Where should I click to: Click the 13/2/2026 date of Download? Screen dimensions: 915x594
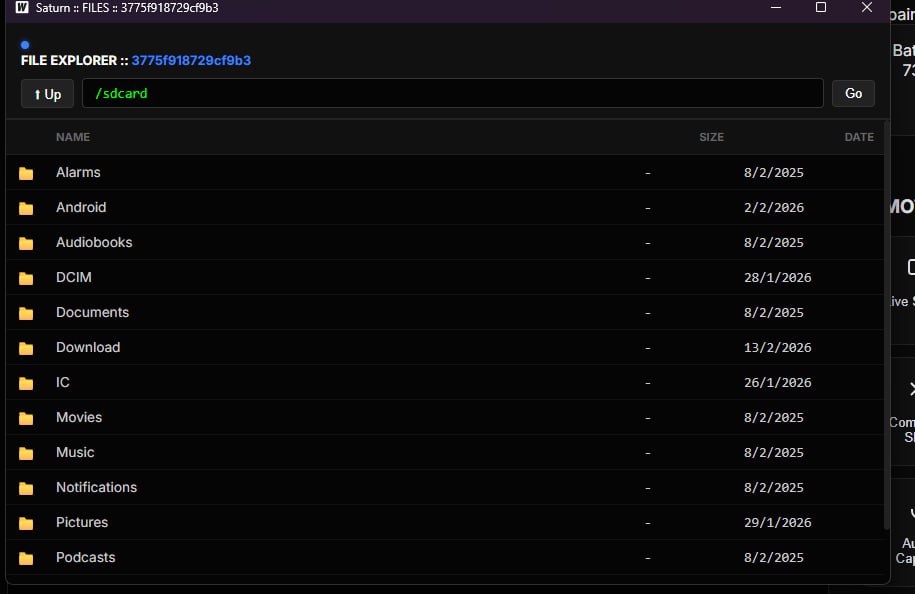777,348
